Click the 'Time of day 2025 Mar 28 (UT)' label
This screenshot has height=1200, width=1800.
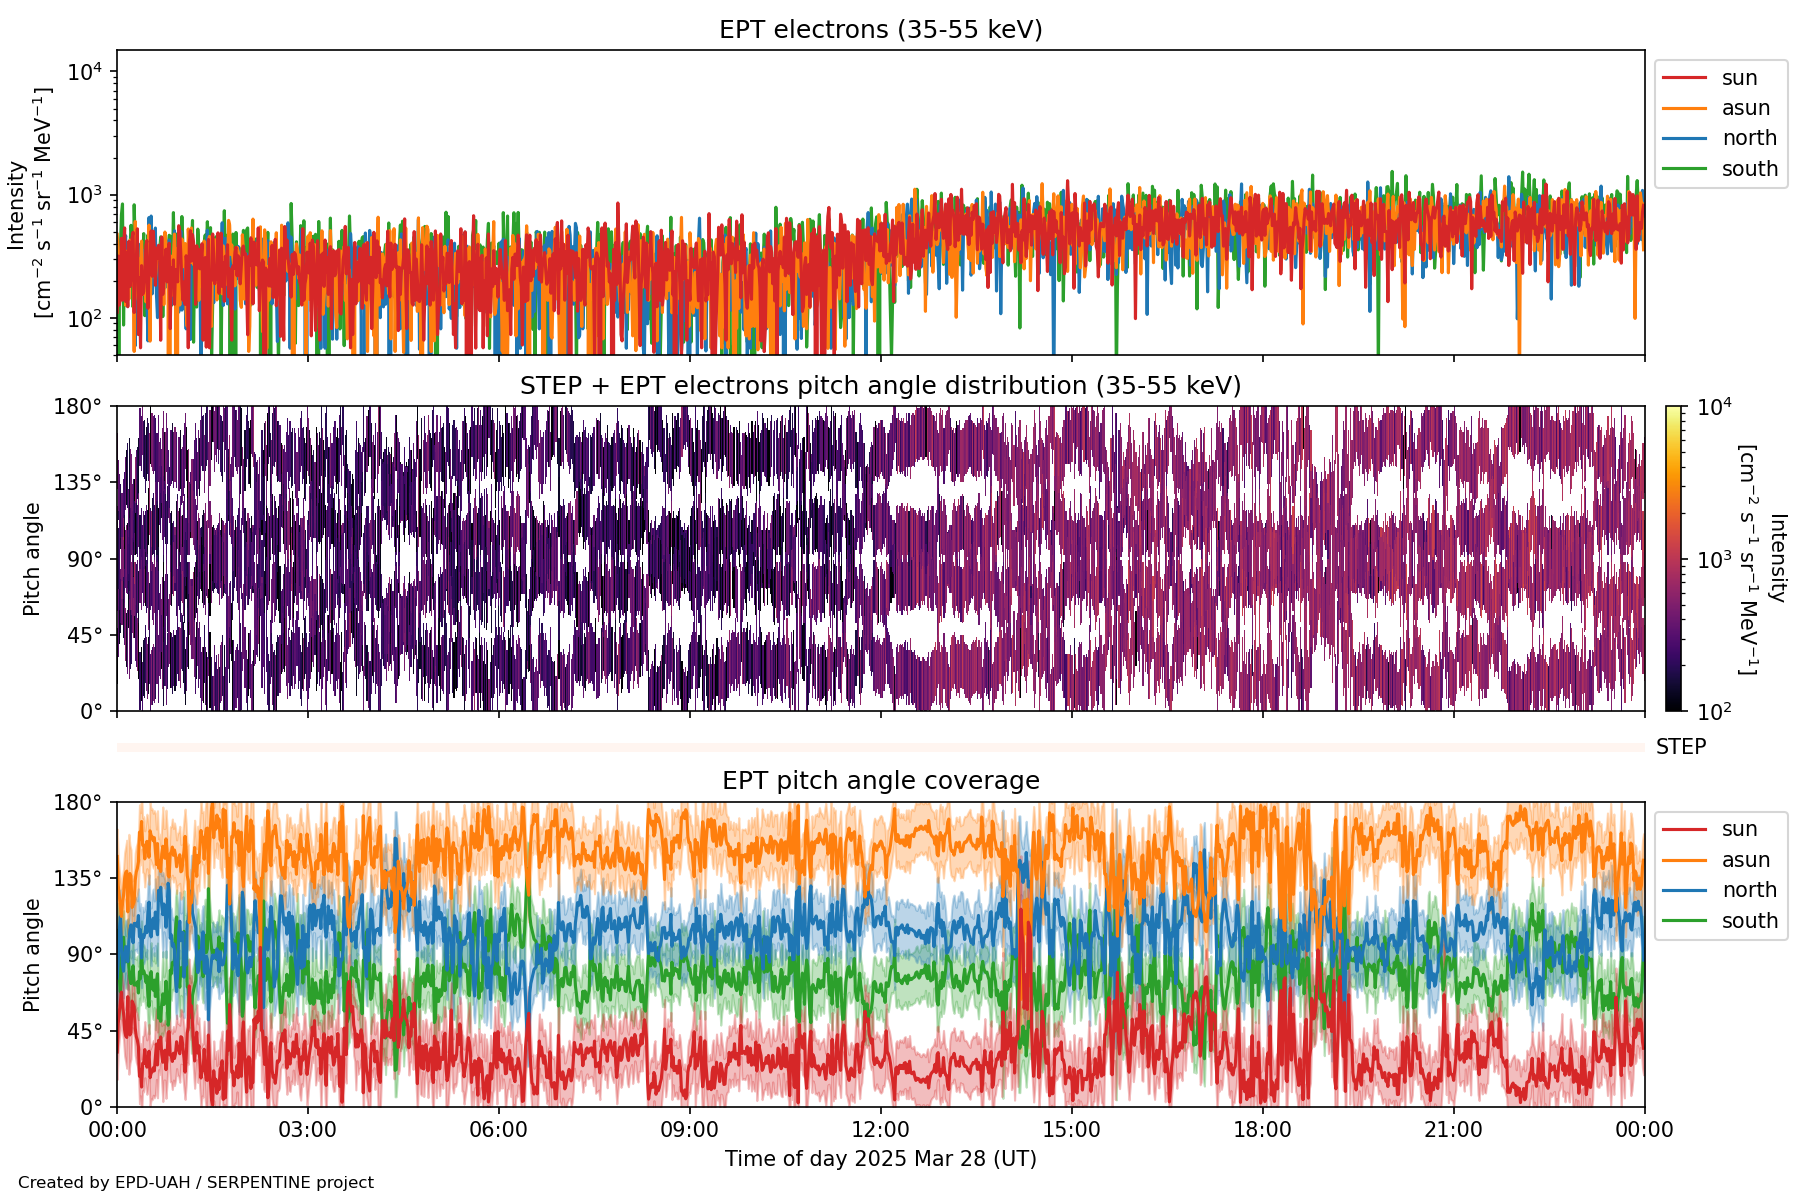[880, 1159]
